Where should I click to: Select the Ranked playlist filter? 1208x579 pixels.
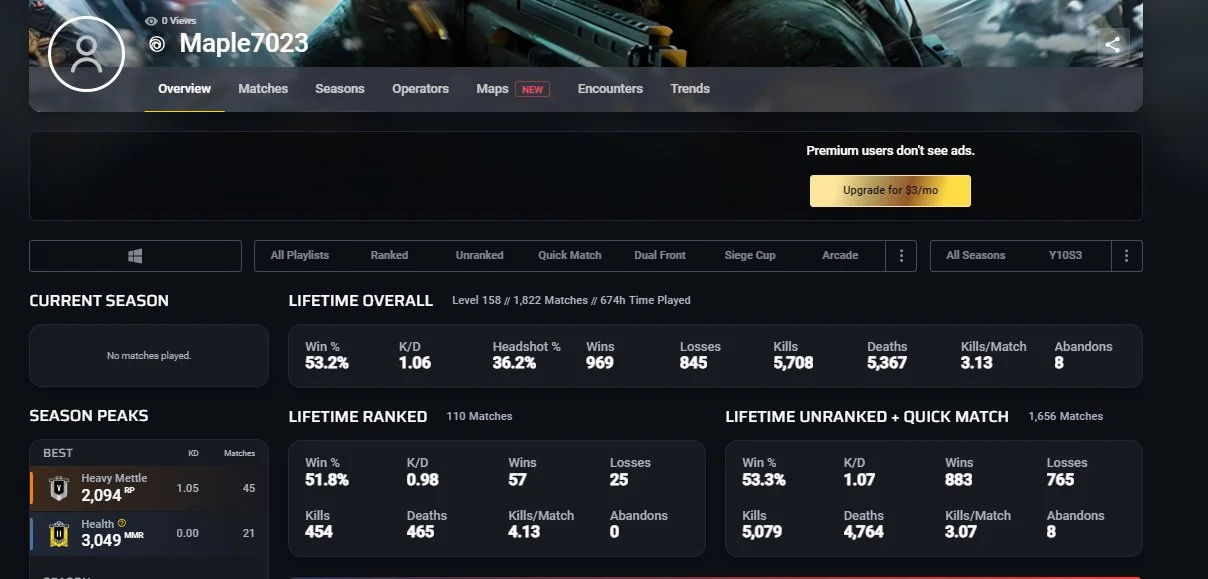pos(389,256)
